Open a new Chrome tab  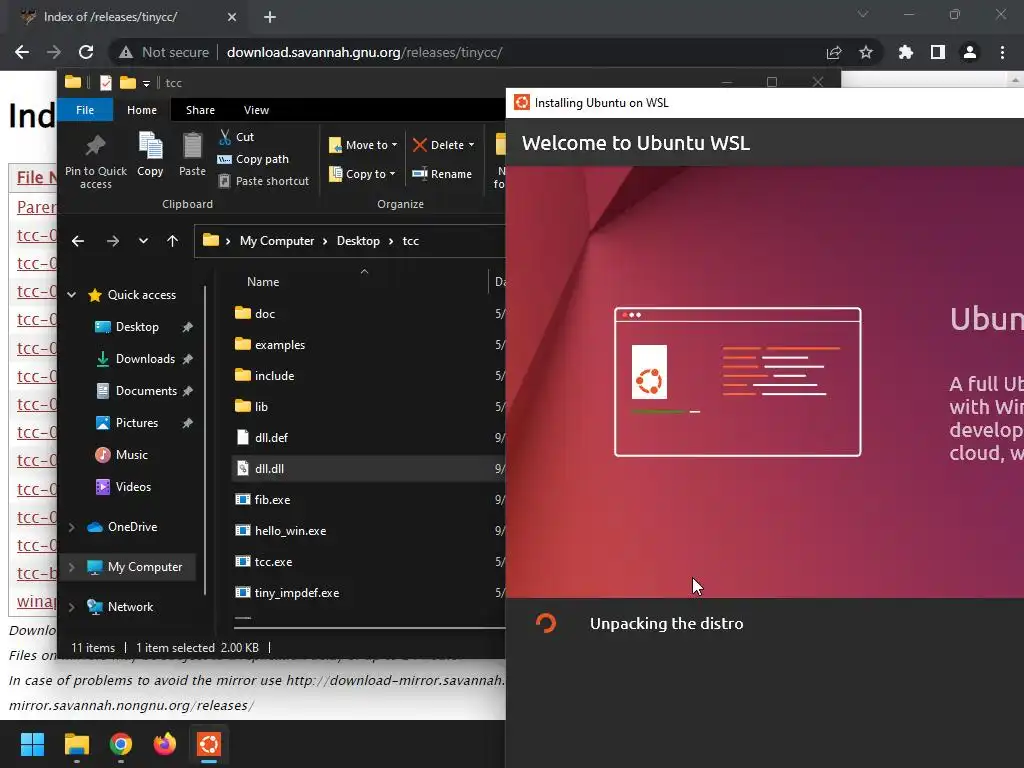[x=270, y=17]
